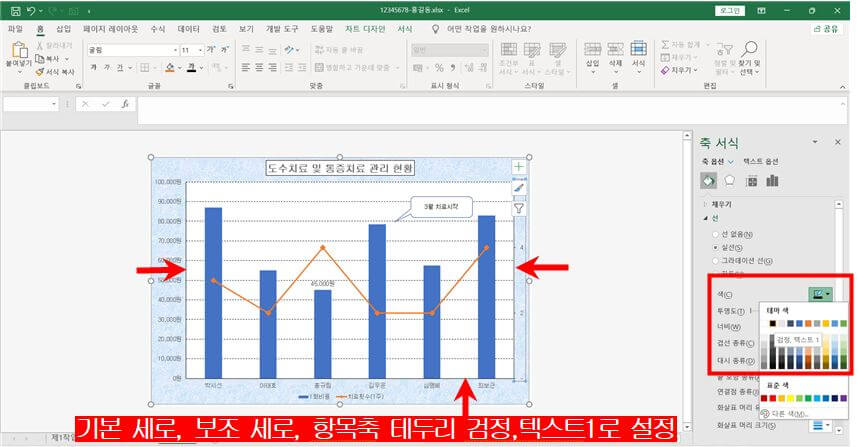Click 찾기 및 선택 magnifier icon
857x447 pixels.
[x=749, y=49]
